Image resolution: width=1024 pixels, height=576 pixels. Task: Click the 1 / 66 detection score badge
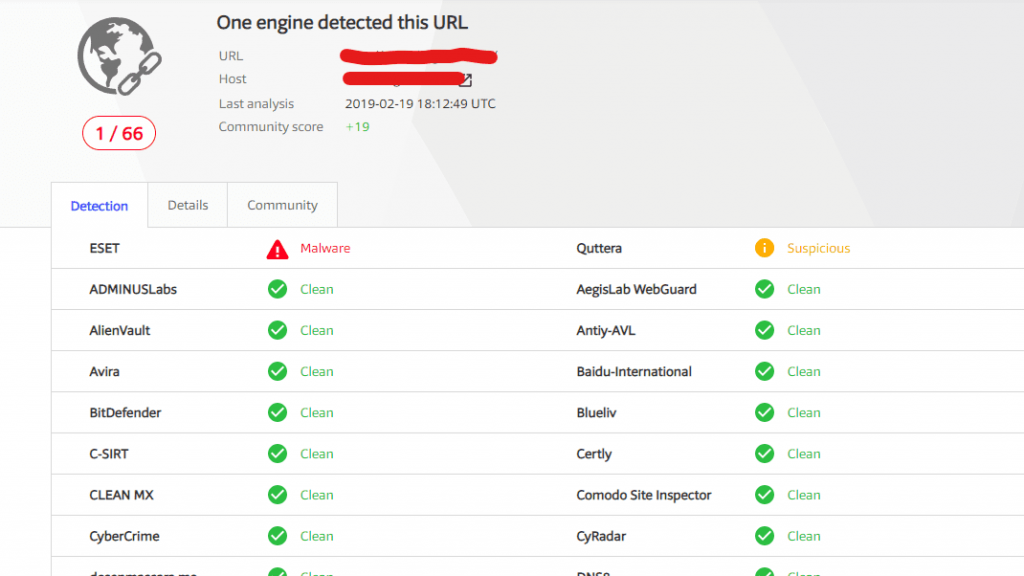coord(119,133)
